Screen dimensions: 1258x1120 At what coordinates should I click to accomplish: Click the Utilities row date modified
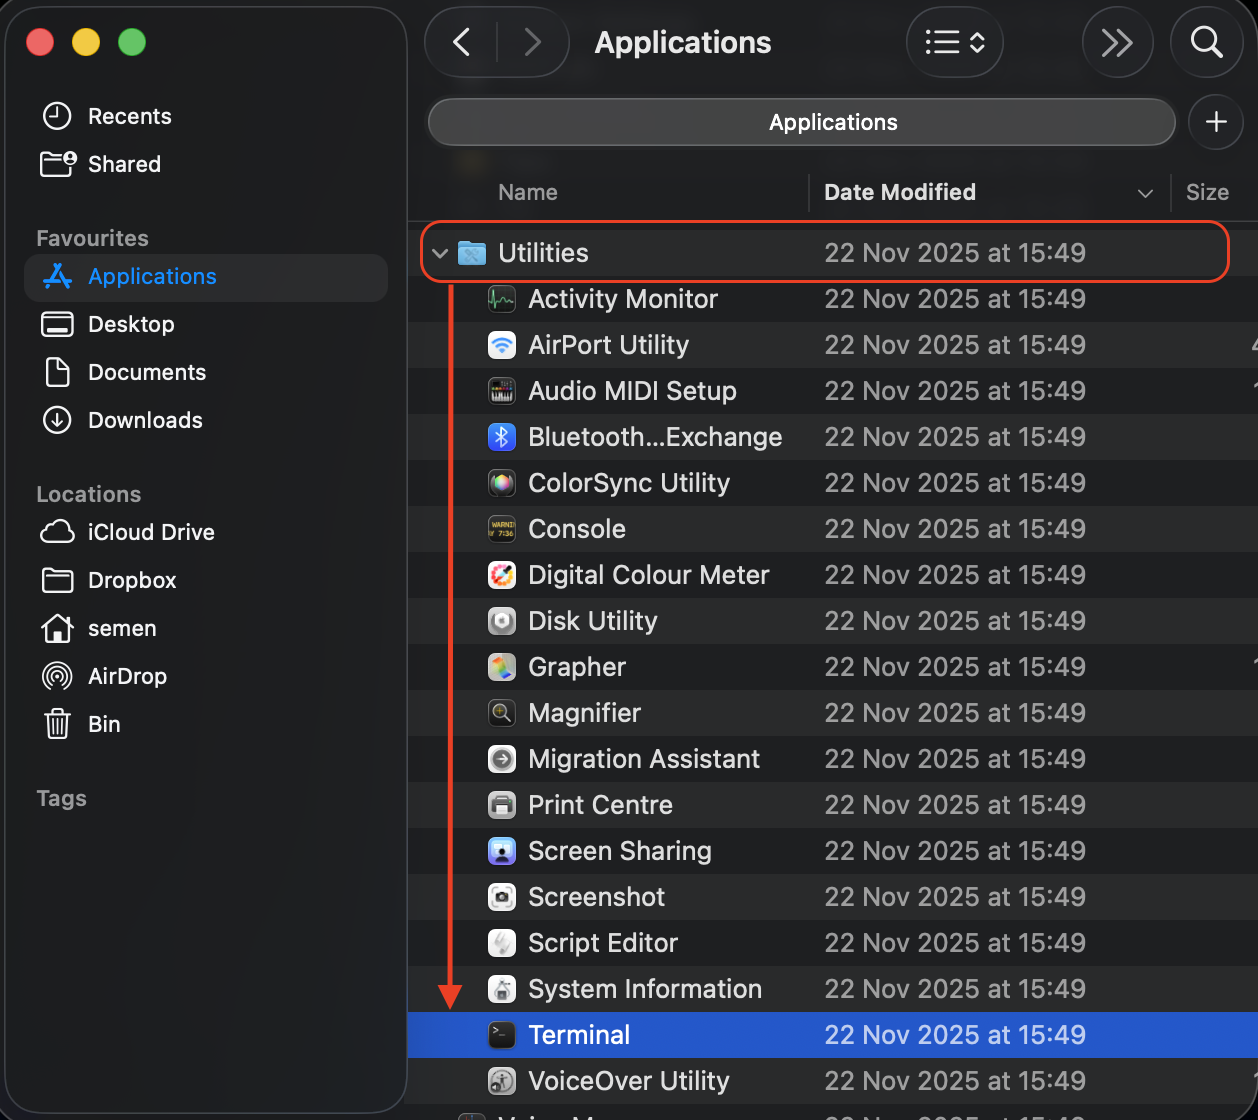[955, 253]
